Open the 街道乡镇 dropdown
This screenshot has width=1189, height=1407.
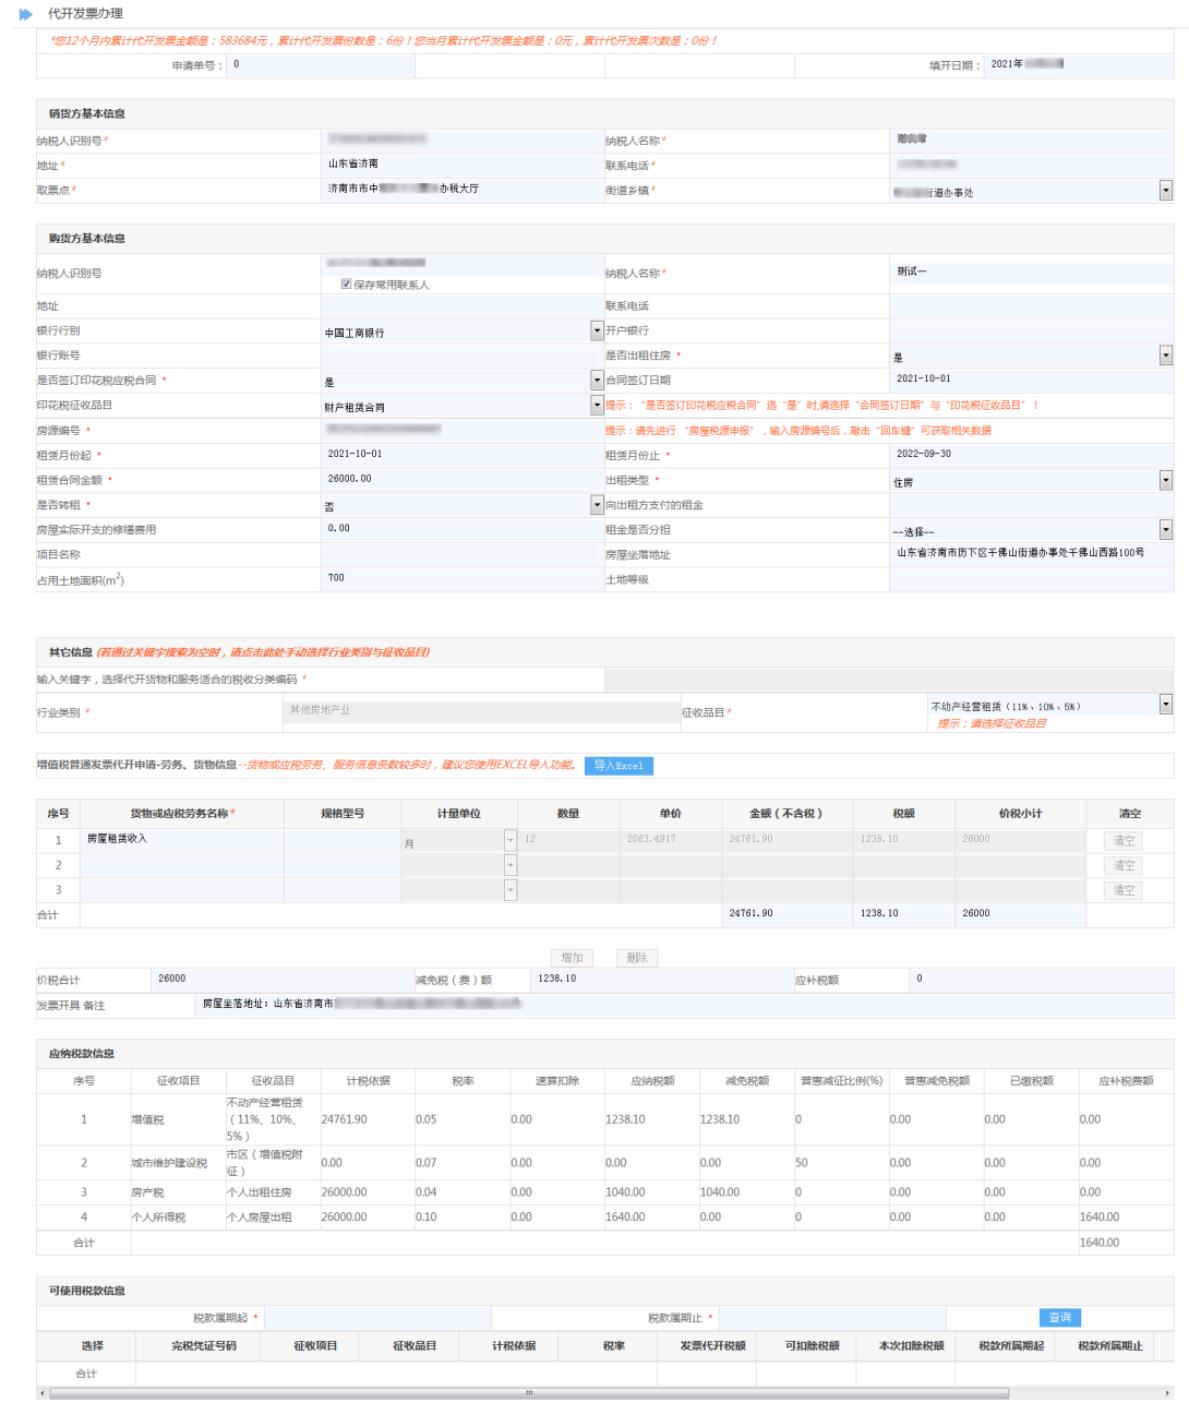point(1165,190)
